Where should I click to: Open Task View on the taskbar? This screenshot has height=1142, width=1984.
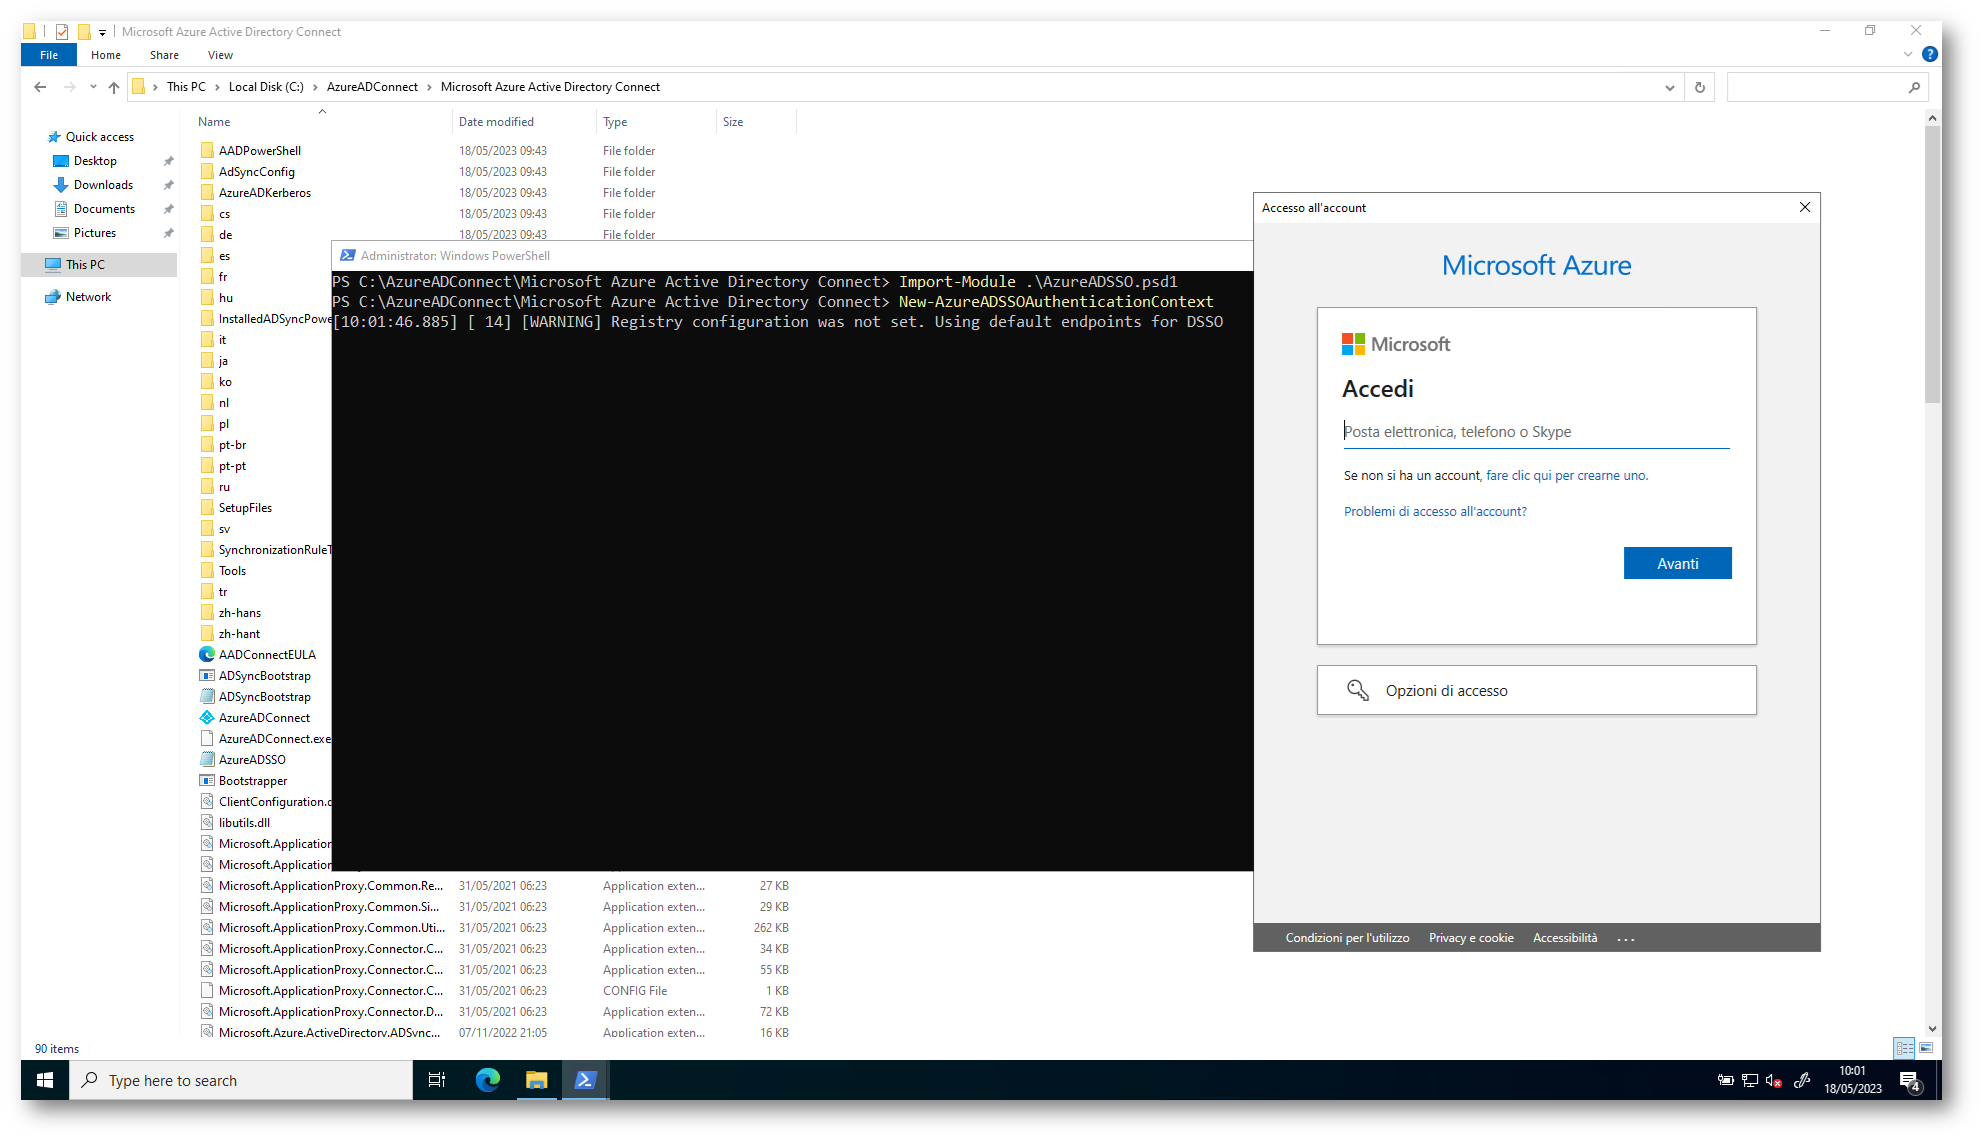[437, 1080]
